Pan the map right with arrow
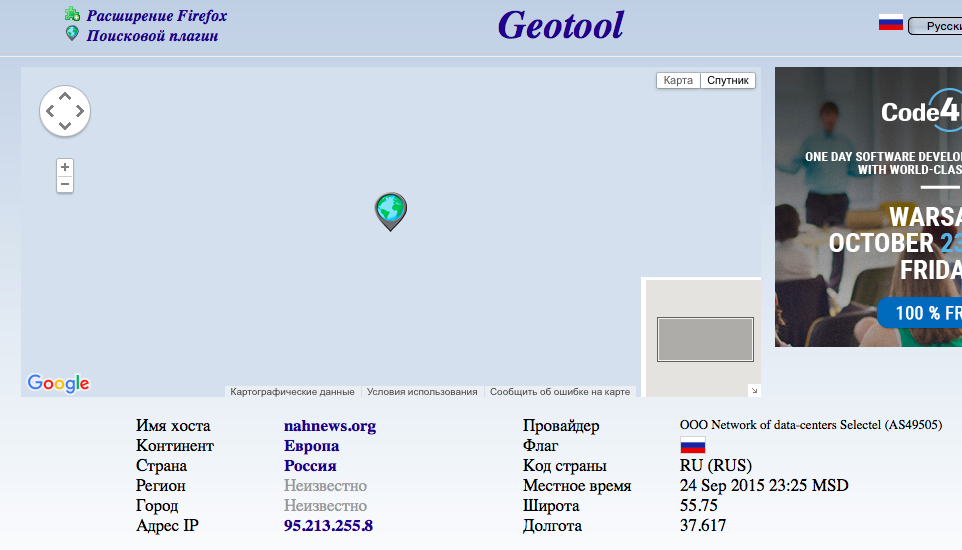This screenshot has width=962, height=550. (80, 111)
